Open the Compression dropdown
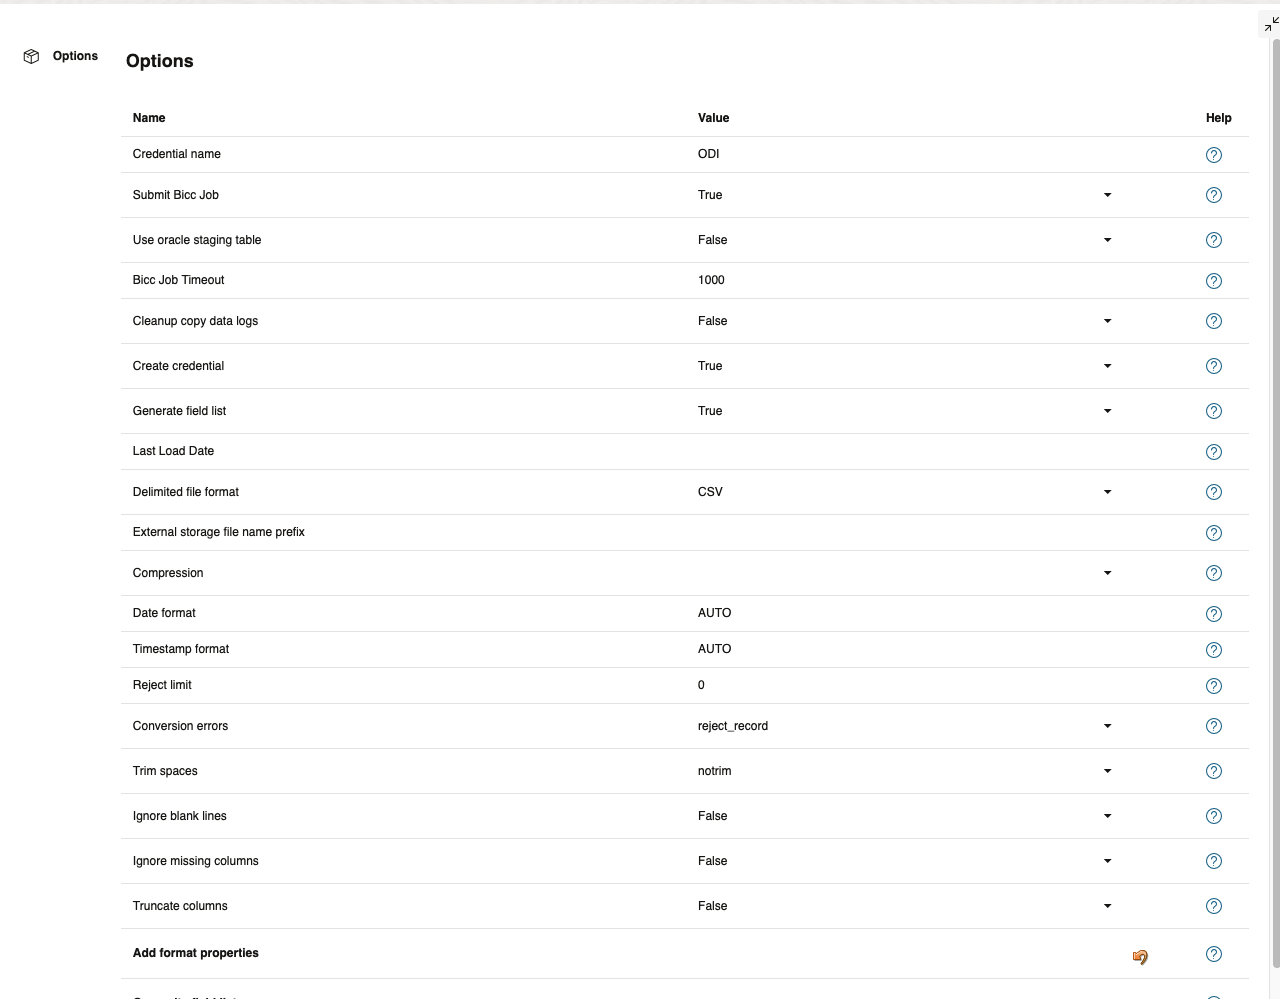The image size is (1280, 999). [1107, 573]
